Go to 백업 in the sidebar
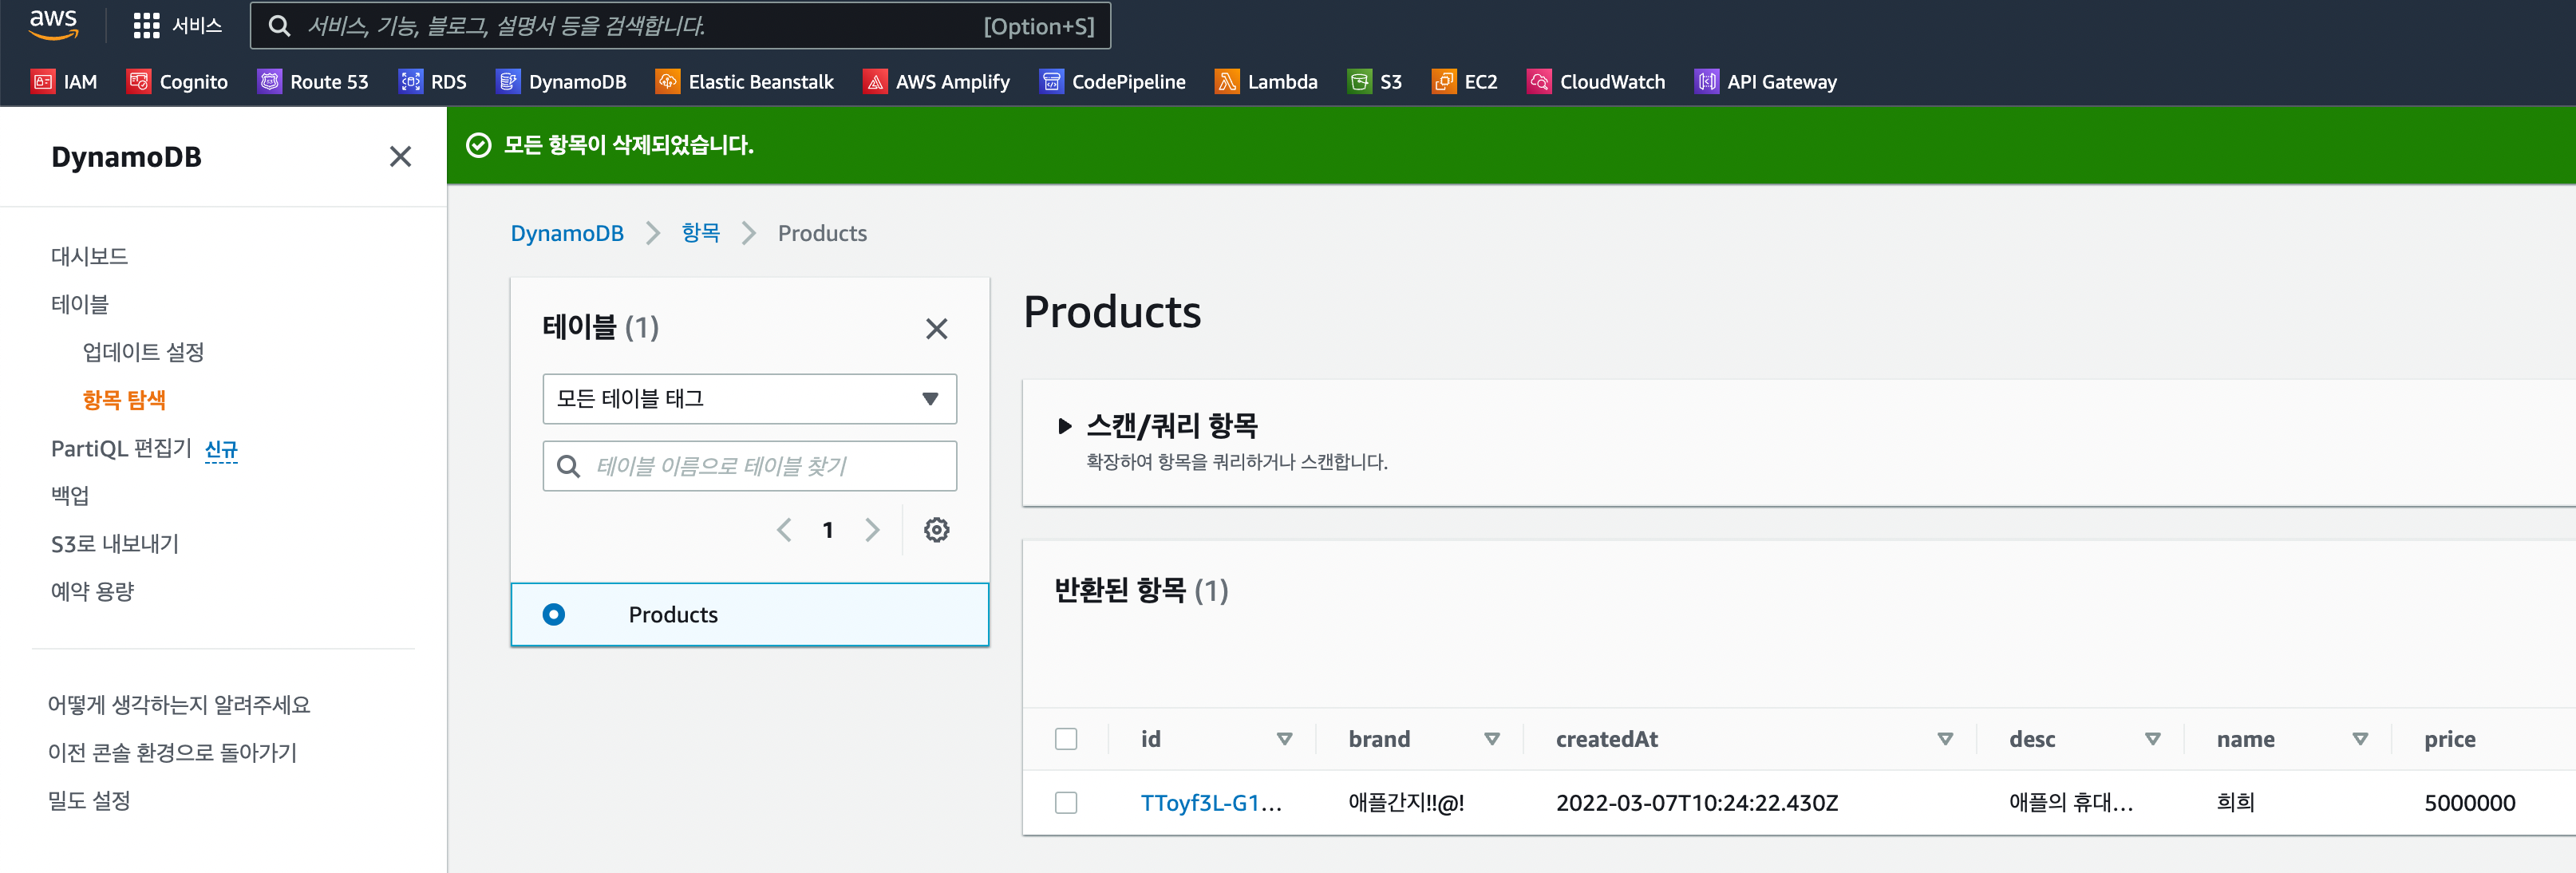 (70, 496)
